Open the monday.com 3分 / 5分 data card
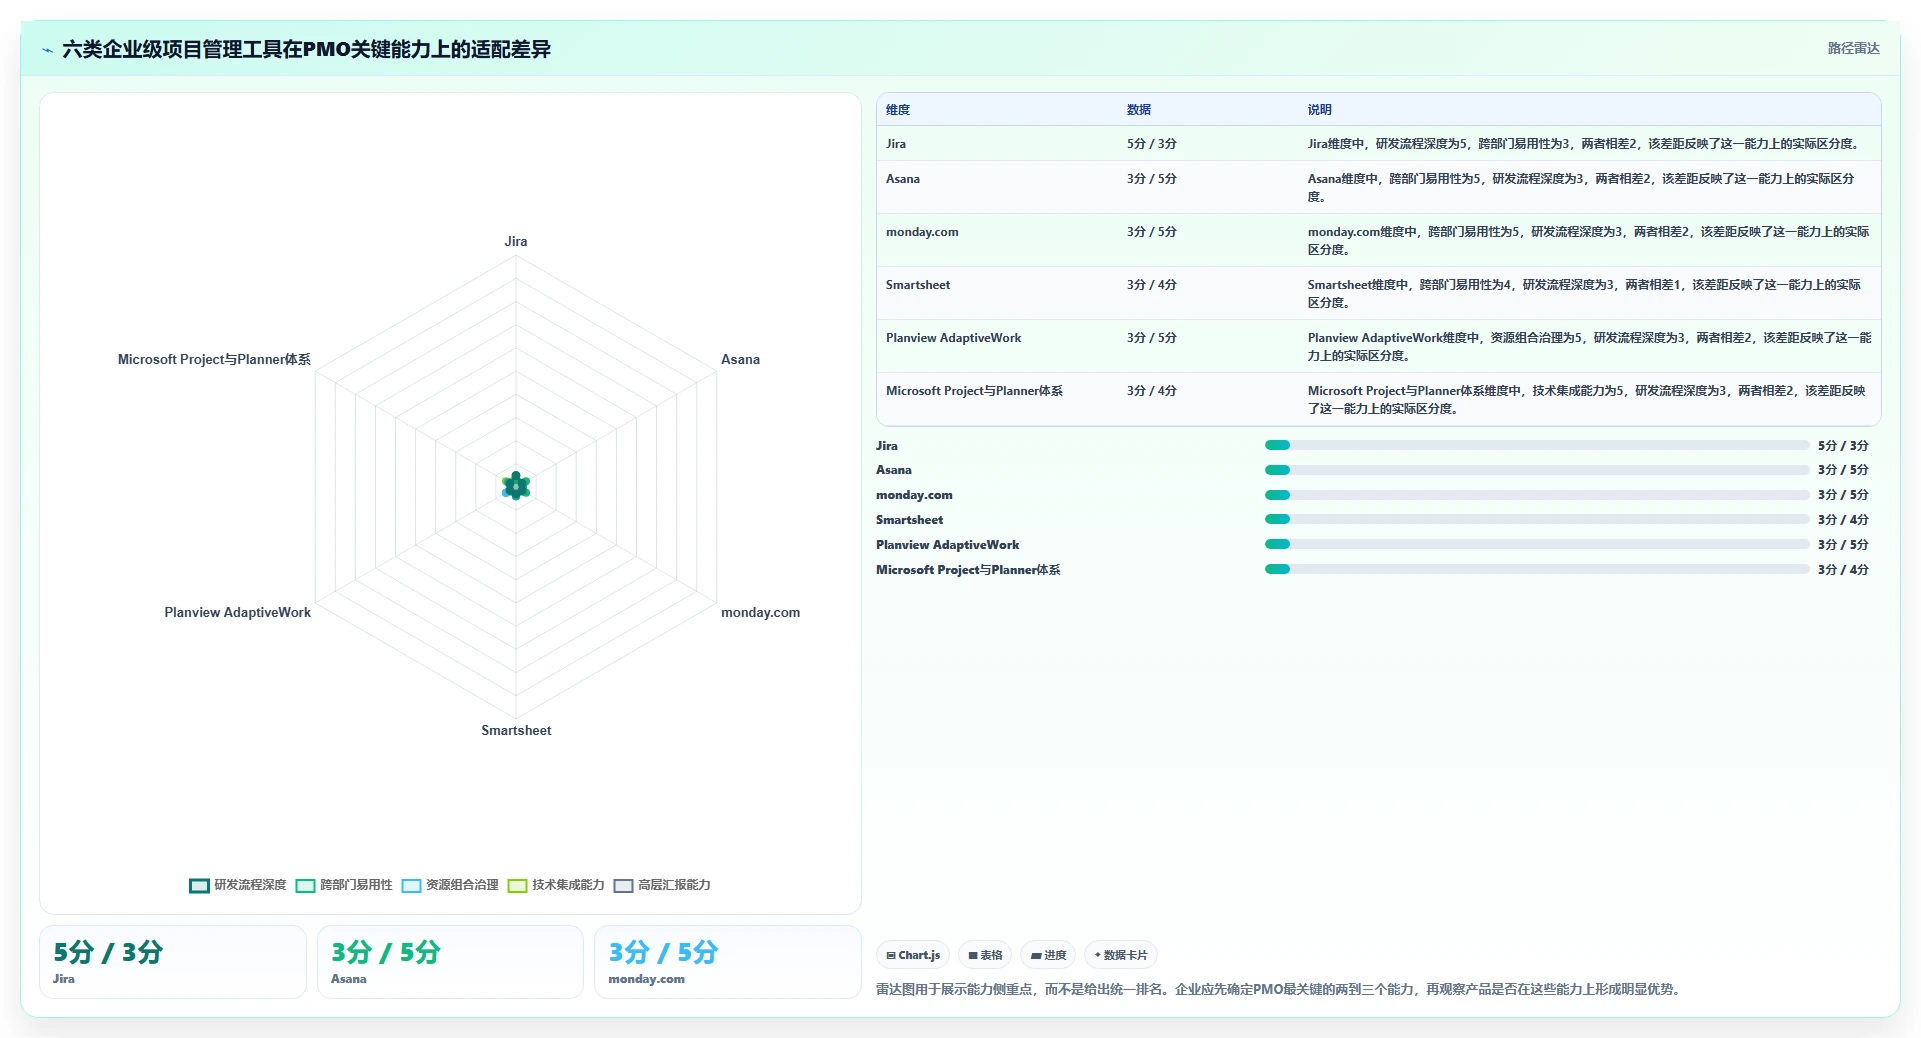The width and height of the screenshot is (1921, 1038). click(728, 962)
